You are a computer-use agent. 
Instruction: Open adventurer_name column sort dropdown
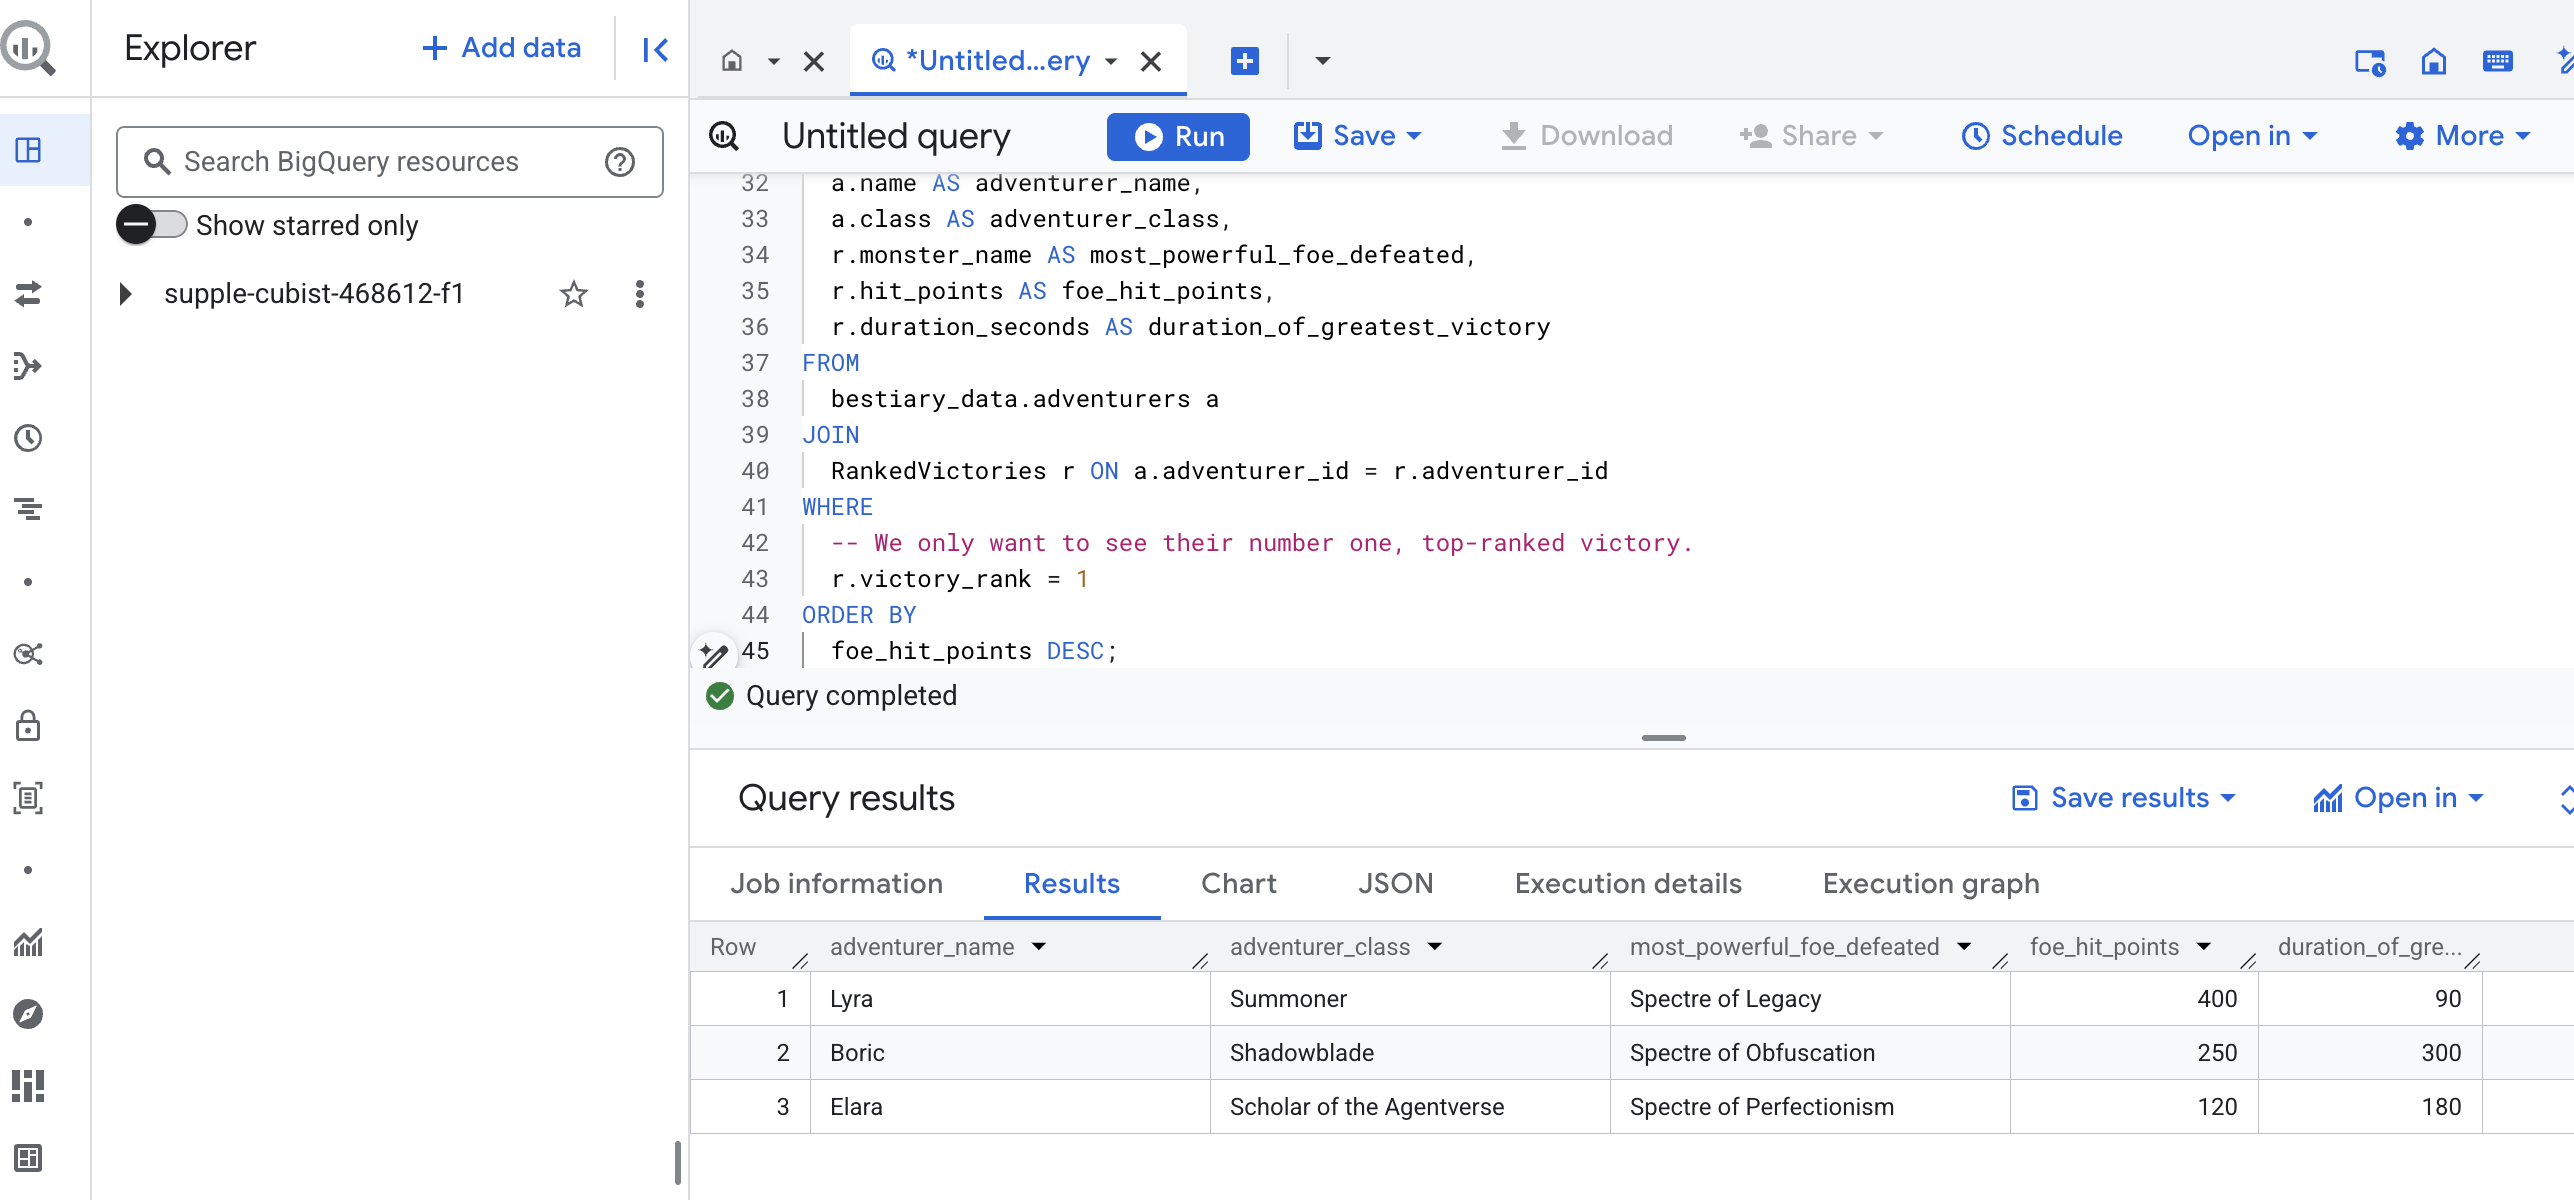point(1039,947)
